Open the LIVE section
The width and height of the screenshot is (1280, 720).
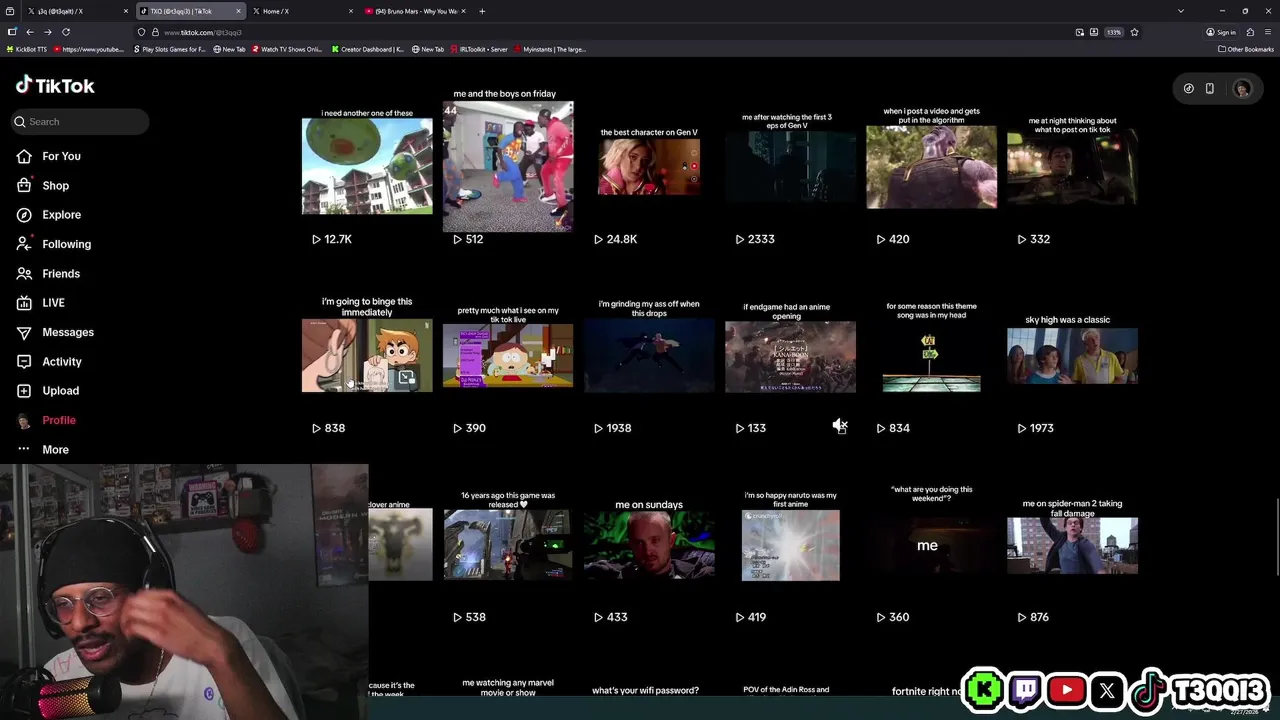pyautogui.click(x=53, y=302)
